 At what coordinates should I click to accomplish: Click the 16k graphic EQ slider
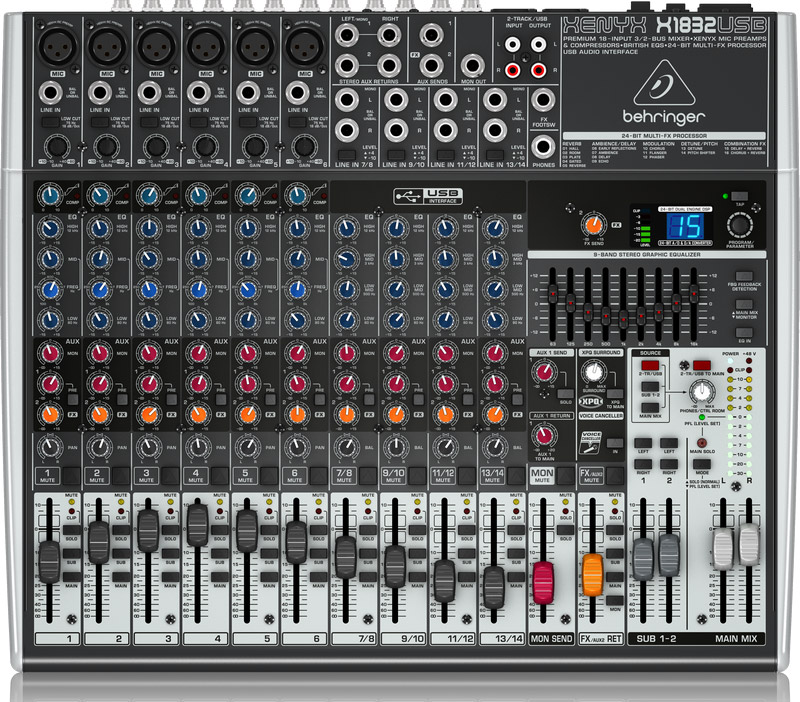(x=694, y=295)
